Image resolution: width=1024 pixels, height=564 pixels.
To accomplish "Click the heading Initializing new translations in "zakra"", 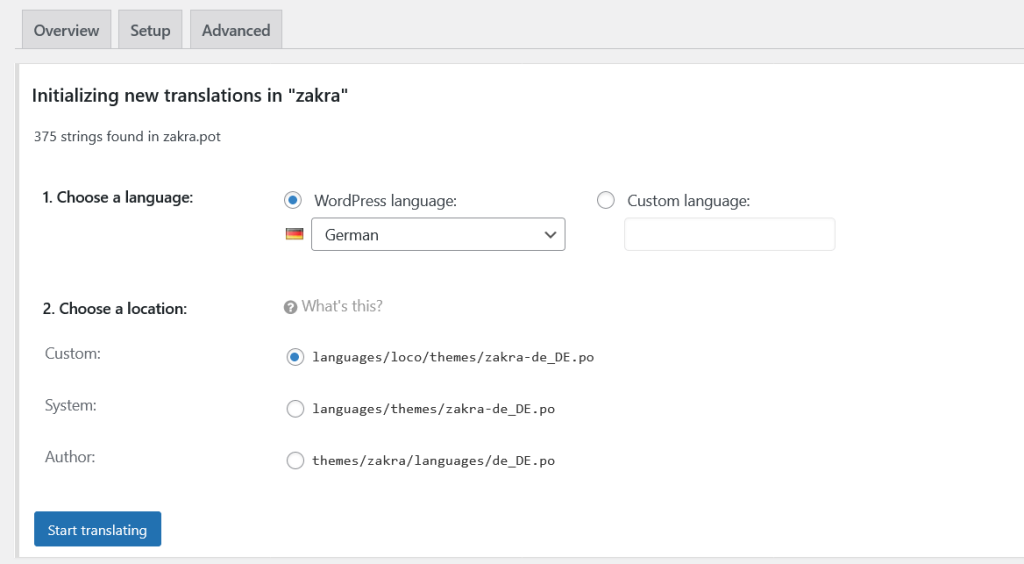I will (x=190, y=95).
